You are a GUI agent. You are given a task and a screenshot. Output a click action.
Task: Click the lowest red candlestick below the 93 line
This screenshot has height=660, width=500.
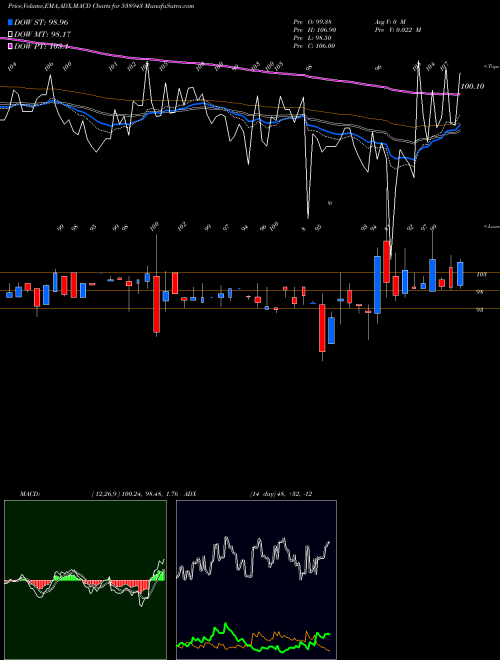coord(322,328)
